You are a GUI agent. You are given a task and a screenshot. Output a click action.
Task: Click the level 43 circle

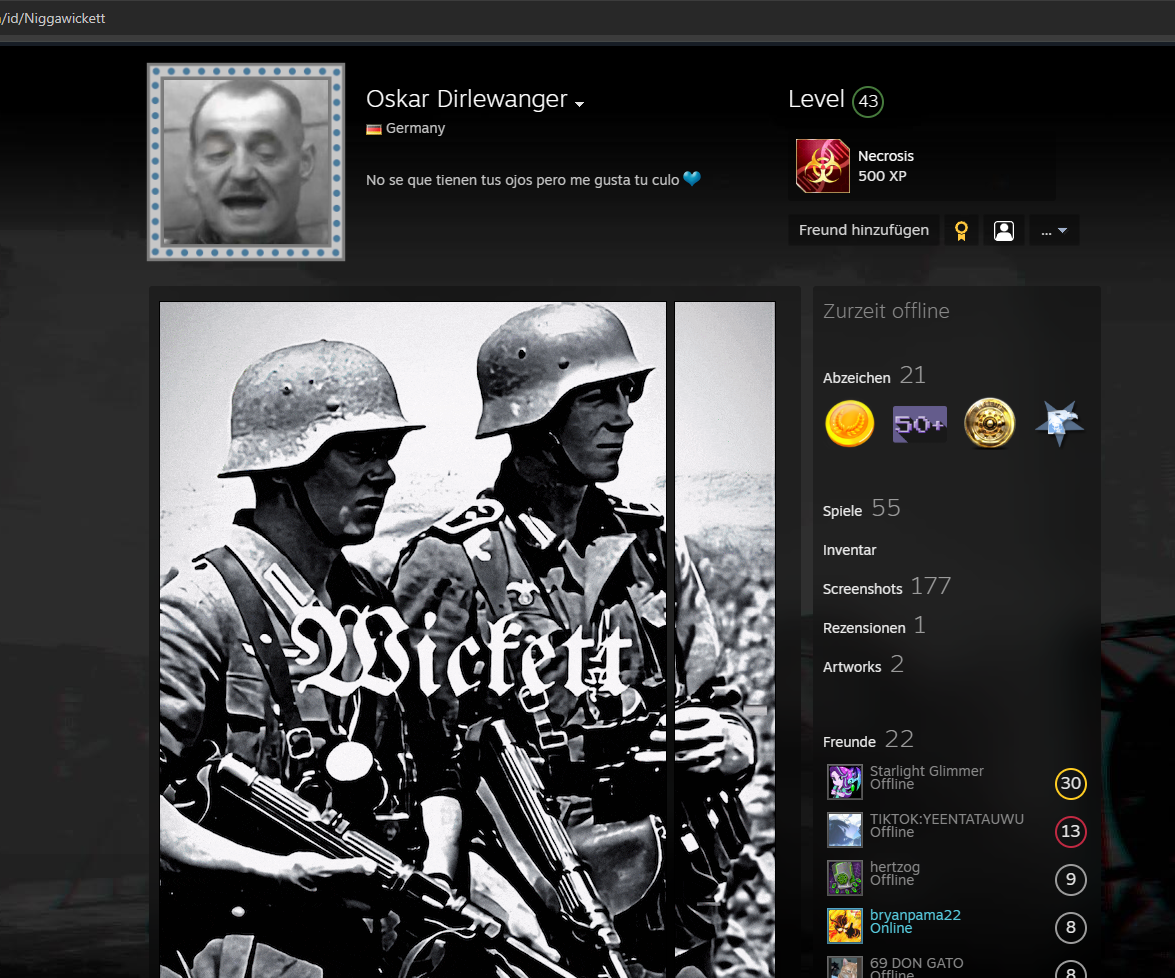[x=868, y=102]
